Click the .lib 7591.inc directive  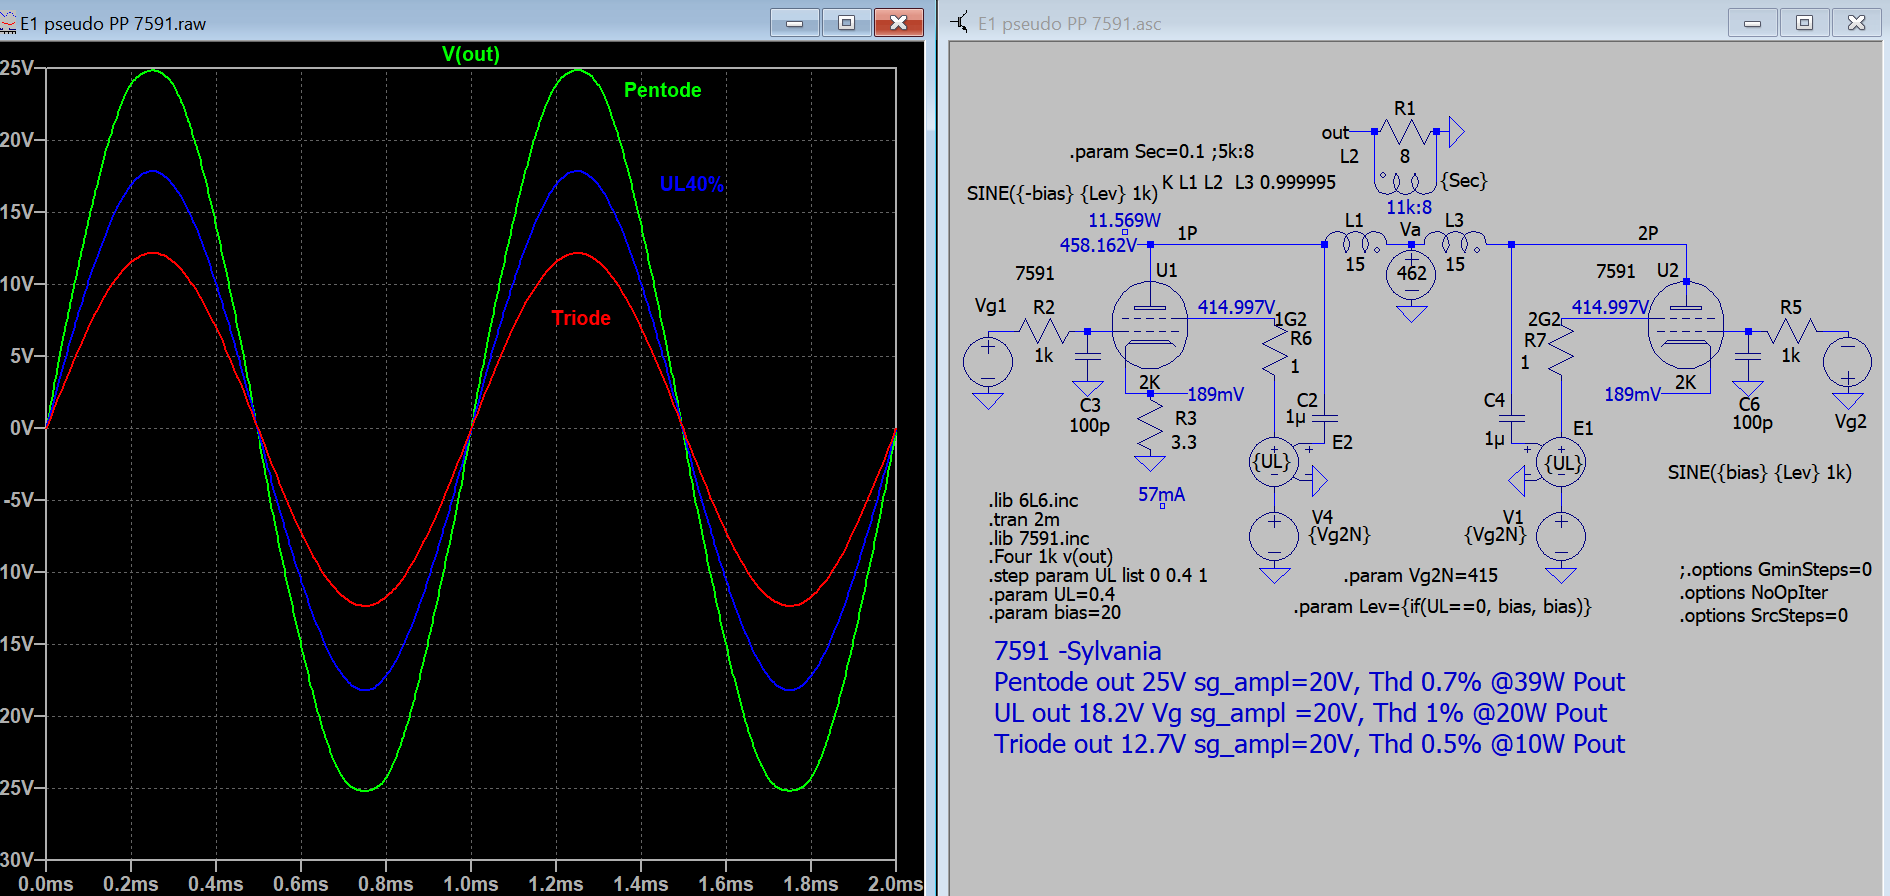(x=1039, y=538)
